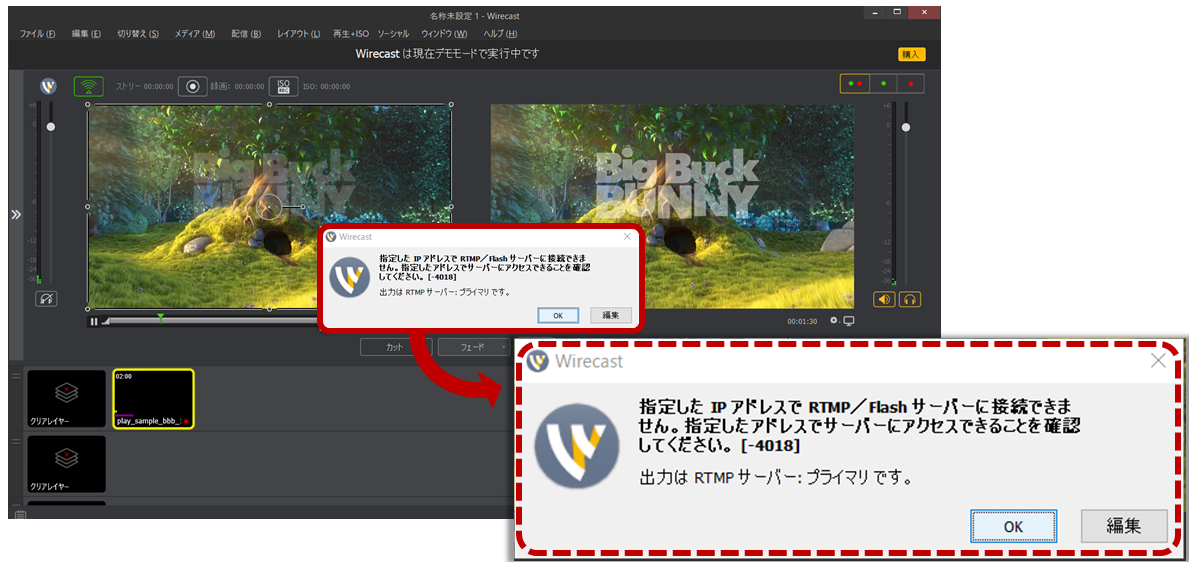The height and width of the screenshot is (562, 1189).
Task: Click OK in the magnified Wirecast dialog
Action: pyautogui.click(x=1013, y=526)
